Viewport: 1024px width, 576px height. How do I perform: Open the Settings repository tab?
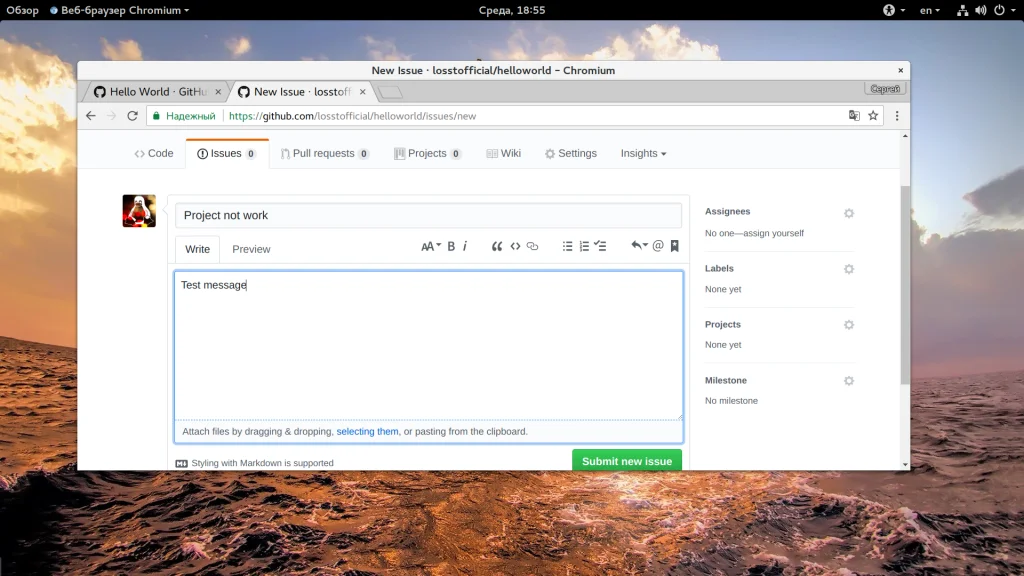pyautogui.click(x=571, y=153)
